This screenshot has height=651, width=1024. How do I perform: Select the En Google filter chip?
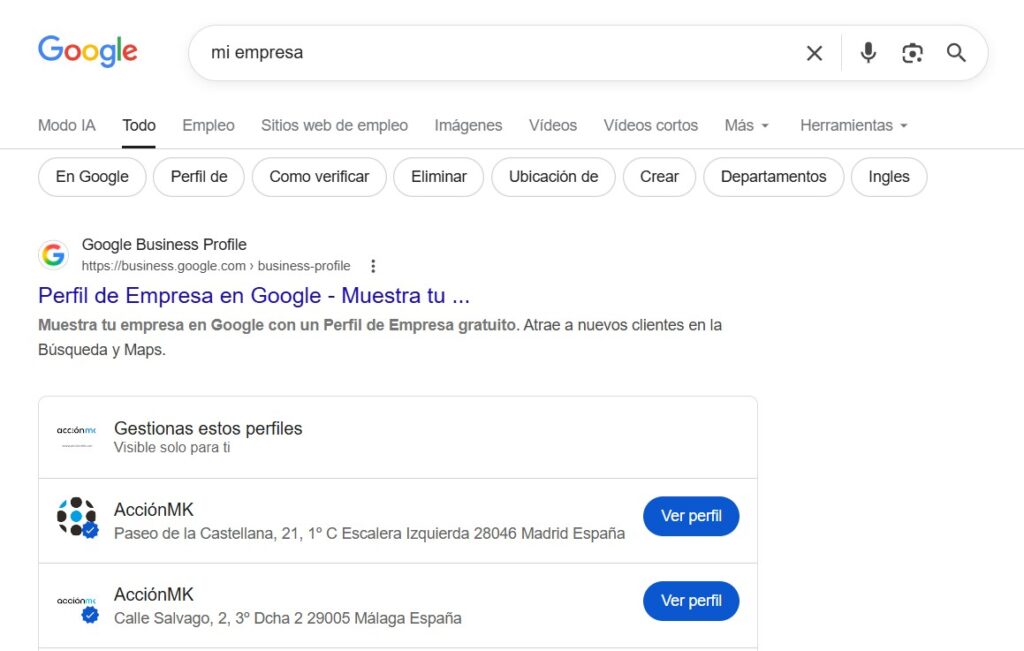[x=91, y=176]
